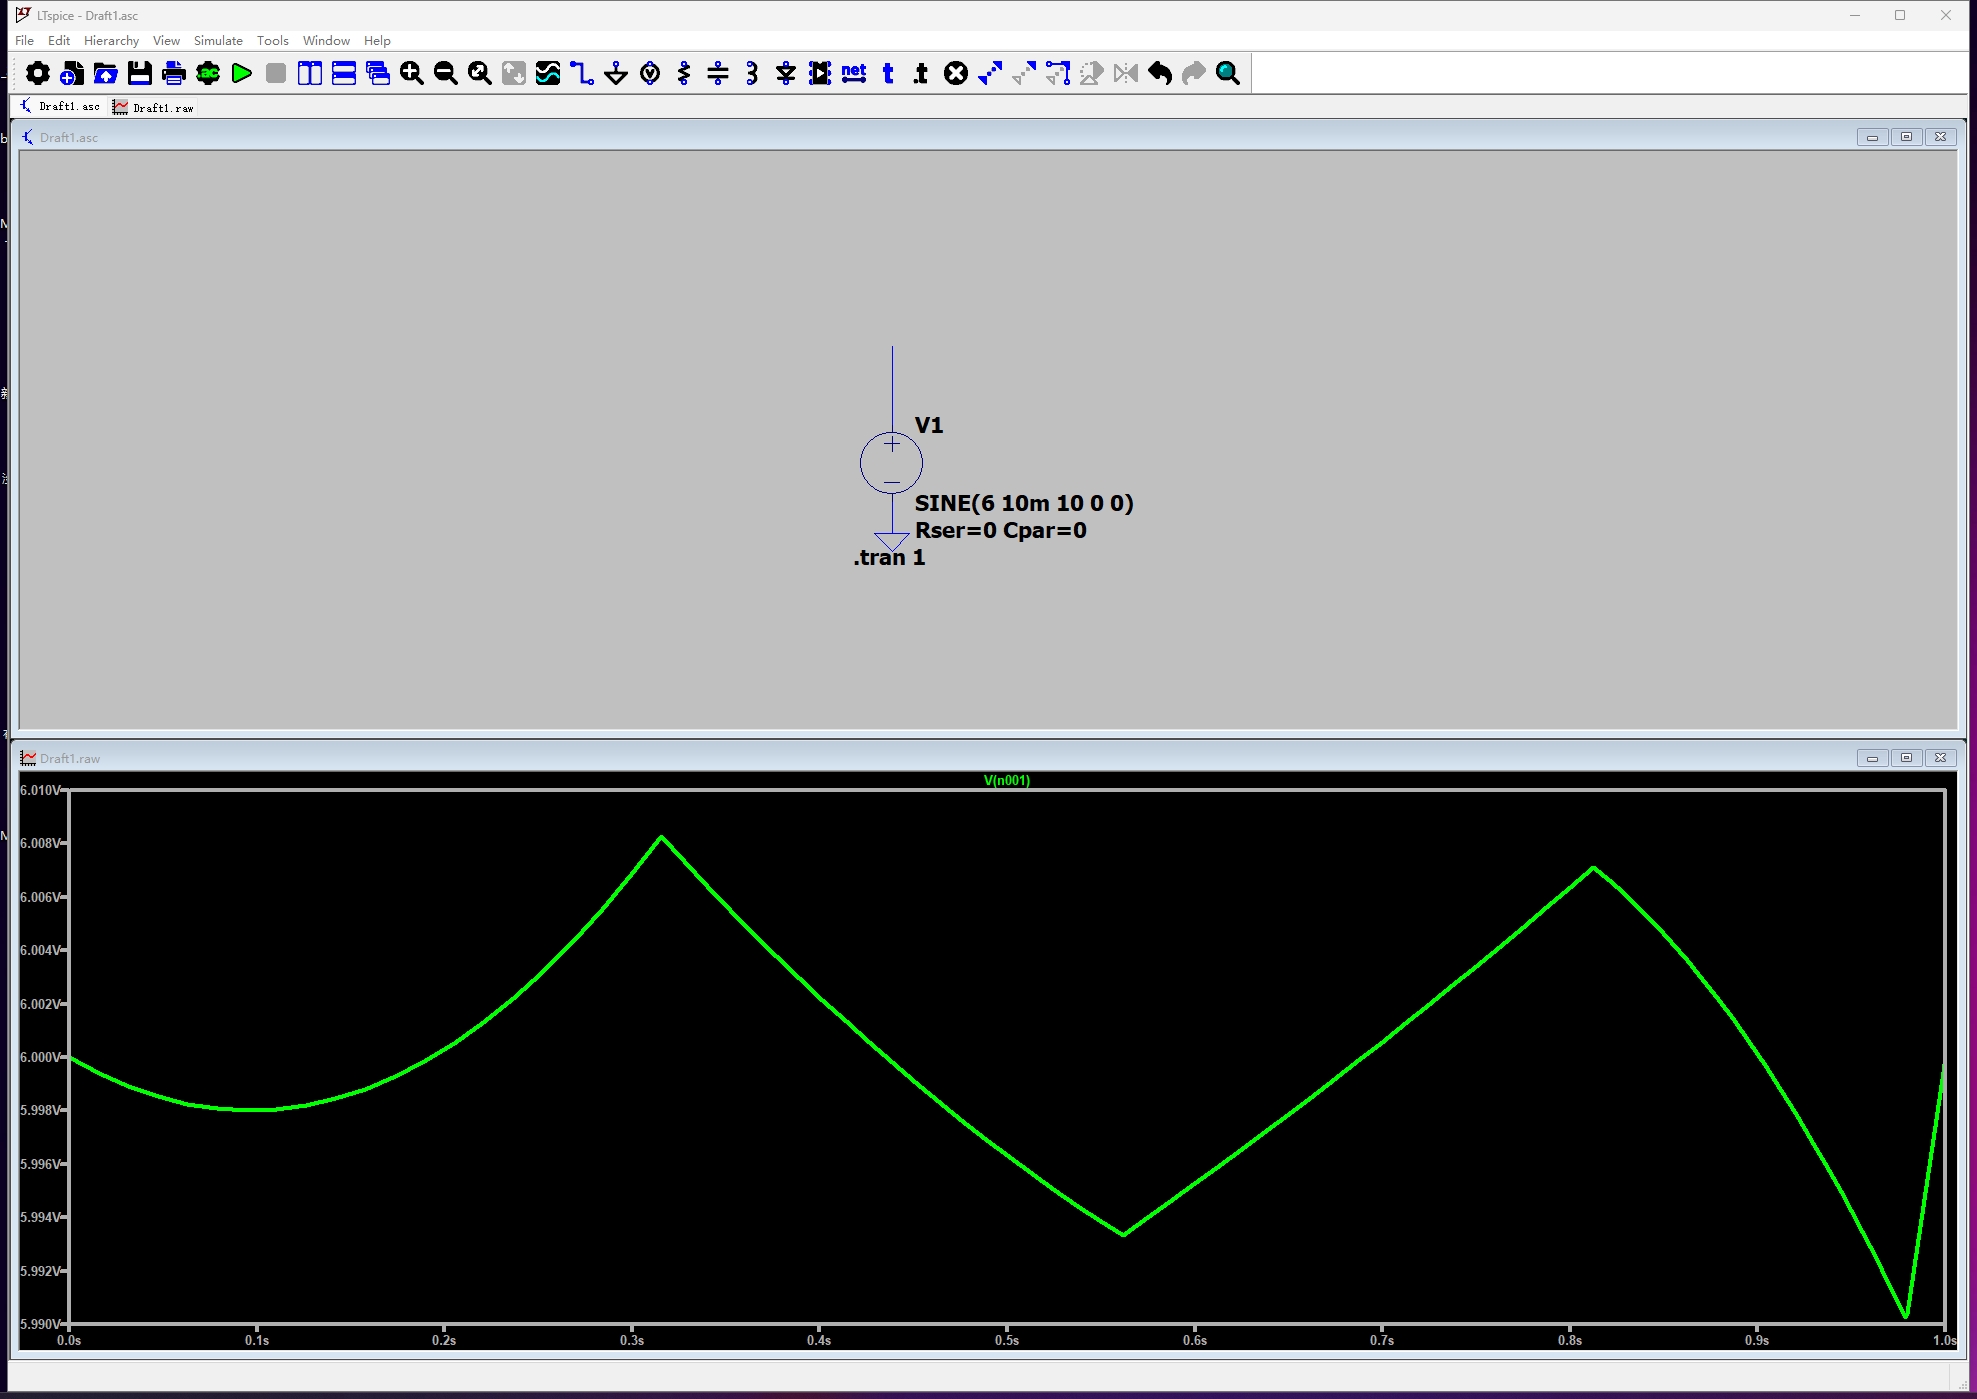1977x1399 pixels.
Task: Minimize the Draft1.raw sub-window
Action: coord(1872,758)
